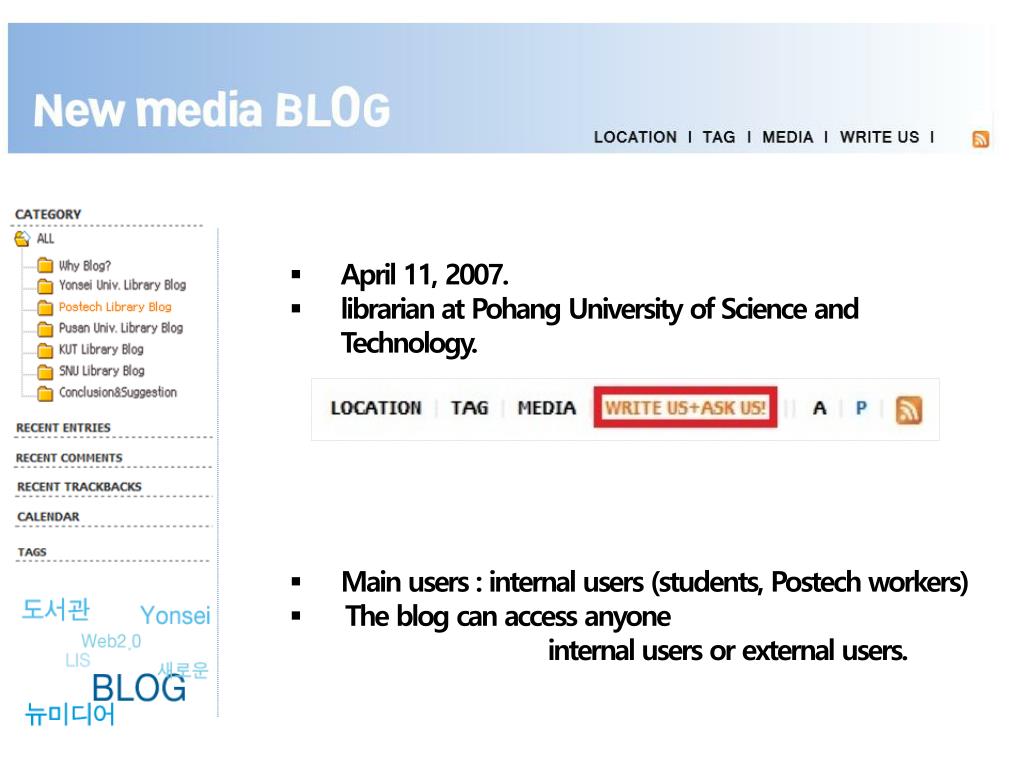Open LOCATION in the header menu

coord(635,137)
